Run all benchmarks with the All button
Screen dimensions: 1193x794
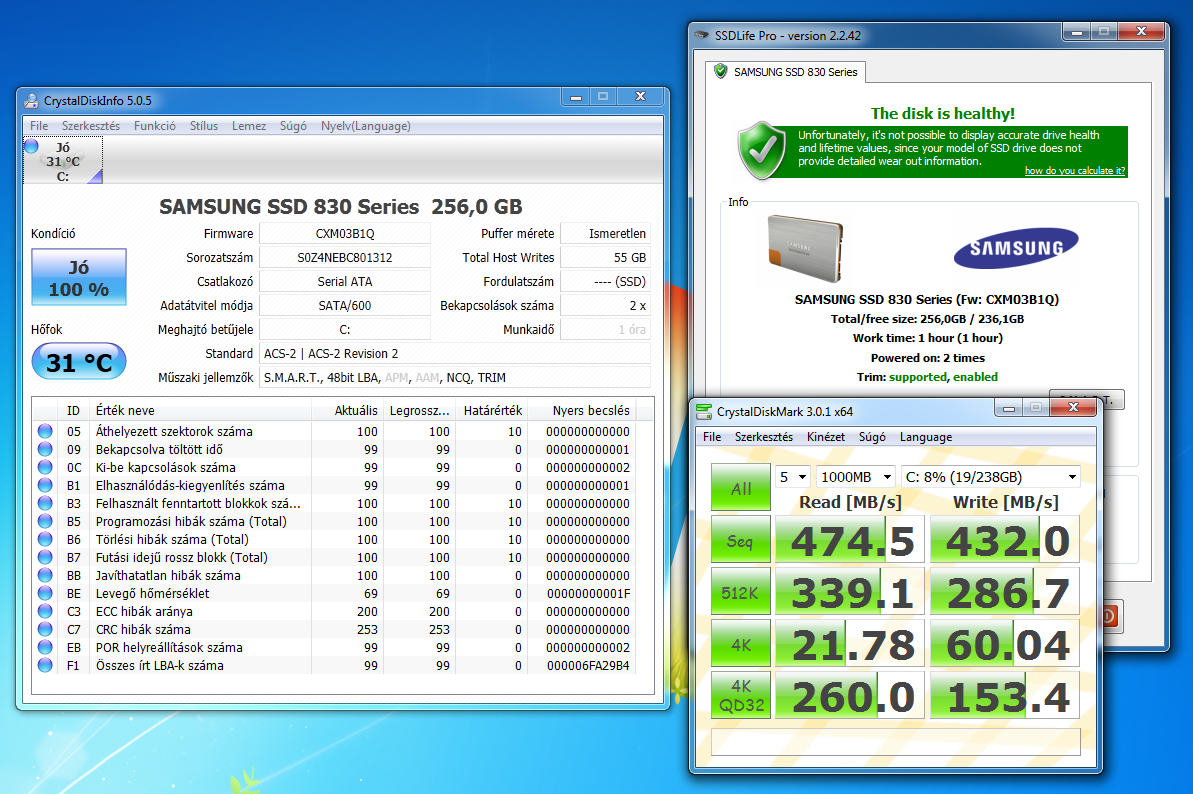tap(740, 488)
